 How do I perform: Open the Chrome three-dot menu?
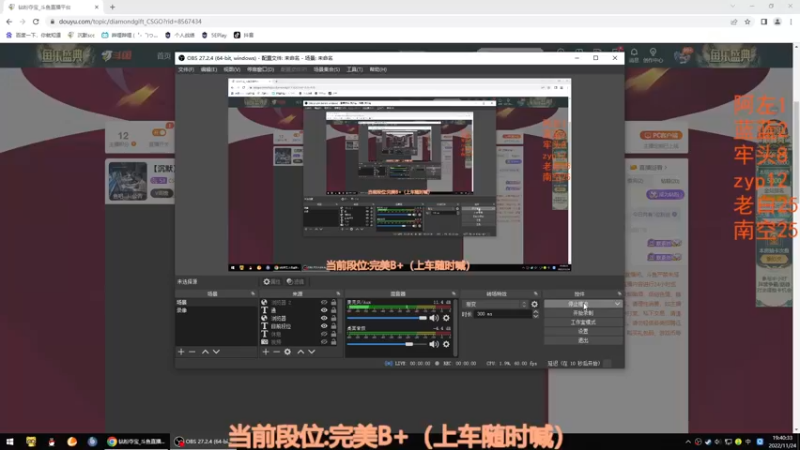coord(791,21)
